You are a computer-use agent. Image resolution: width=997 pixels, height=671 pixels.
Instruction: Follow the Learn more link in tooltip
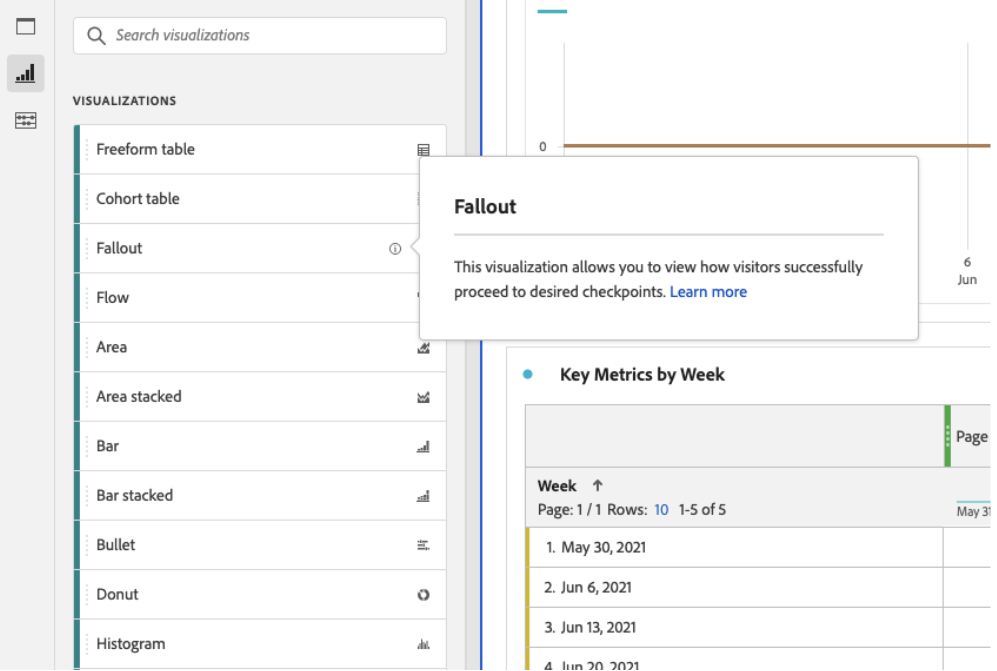click(708, 292)
